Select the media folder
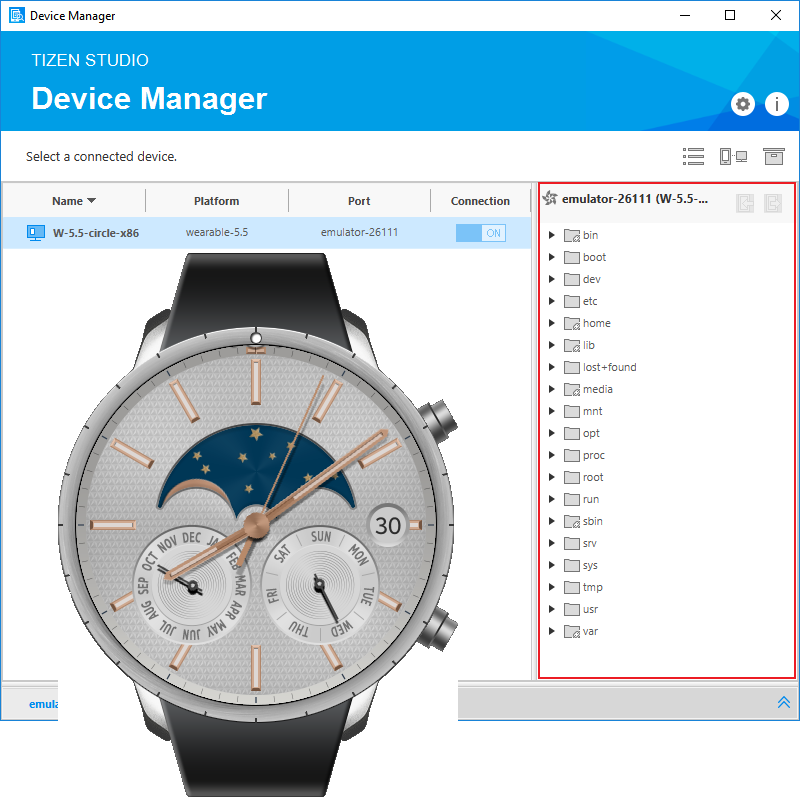 pos(597,390)
